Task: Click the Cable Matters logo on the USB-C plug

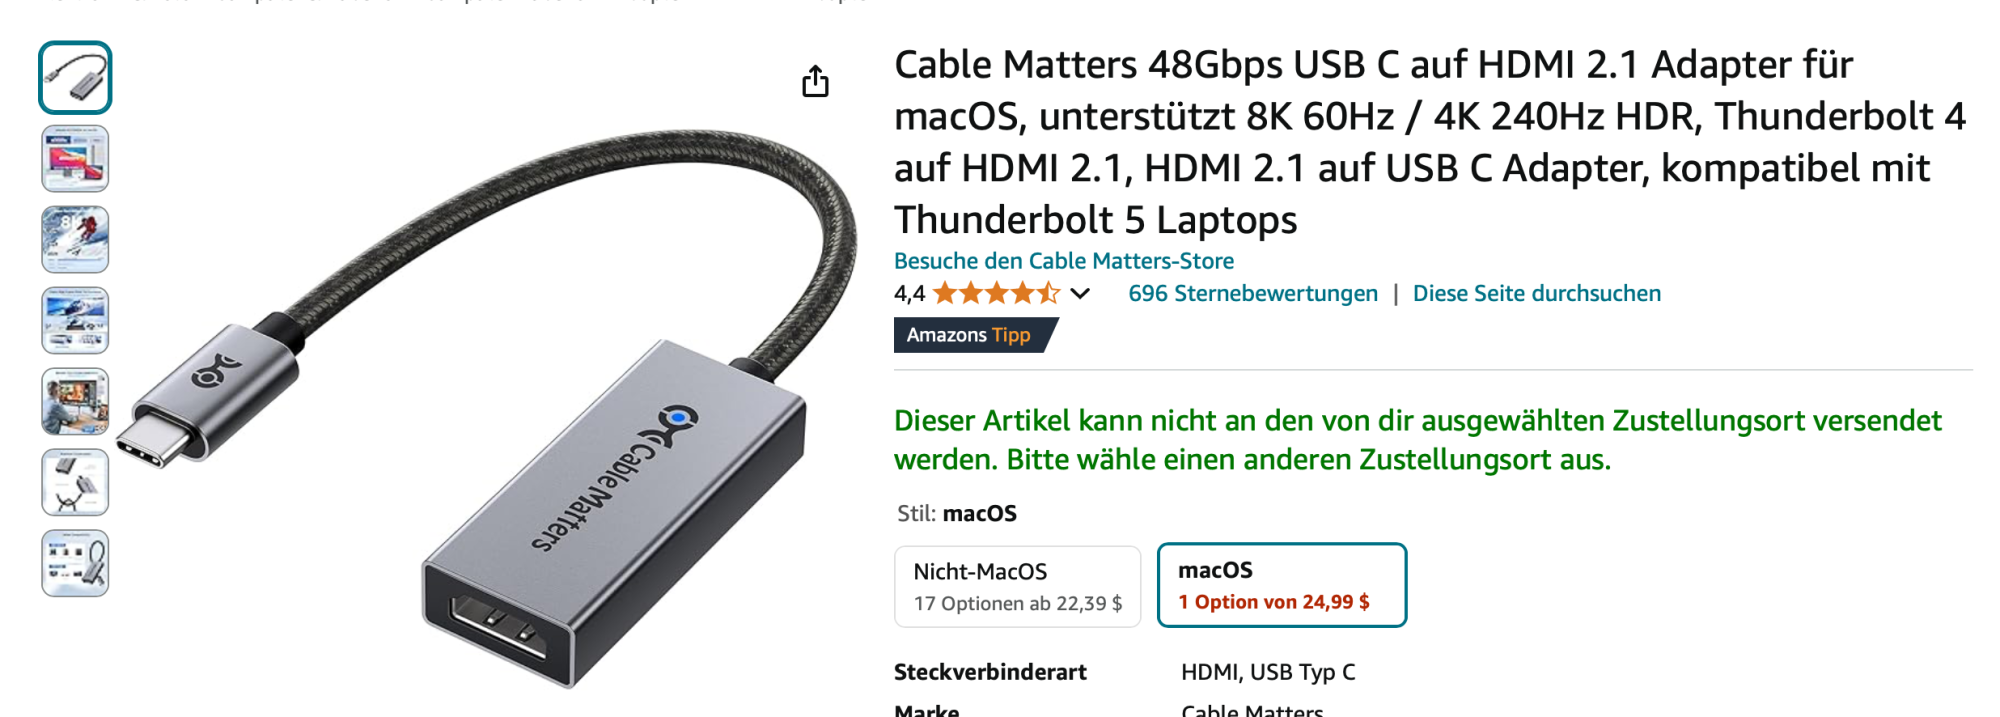Action: pyautogui.click(x=216, y=371)
